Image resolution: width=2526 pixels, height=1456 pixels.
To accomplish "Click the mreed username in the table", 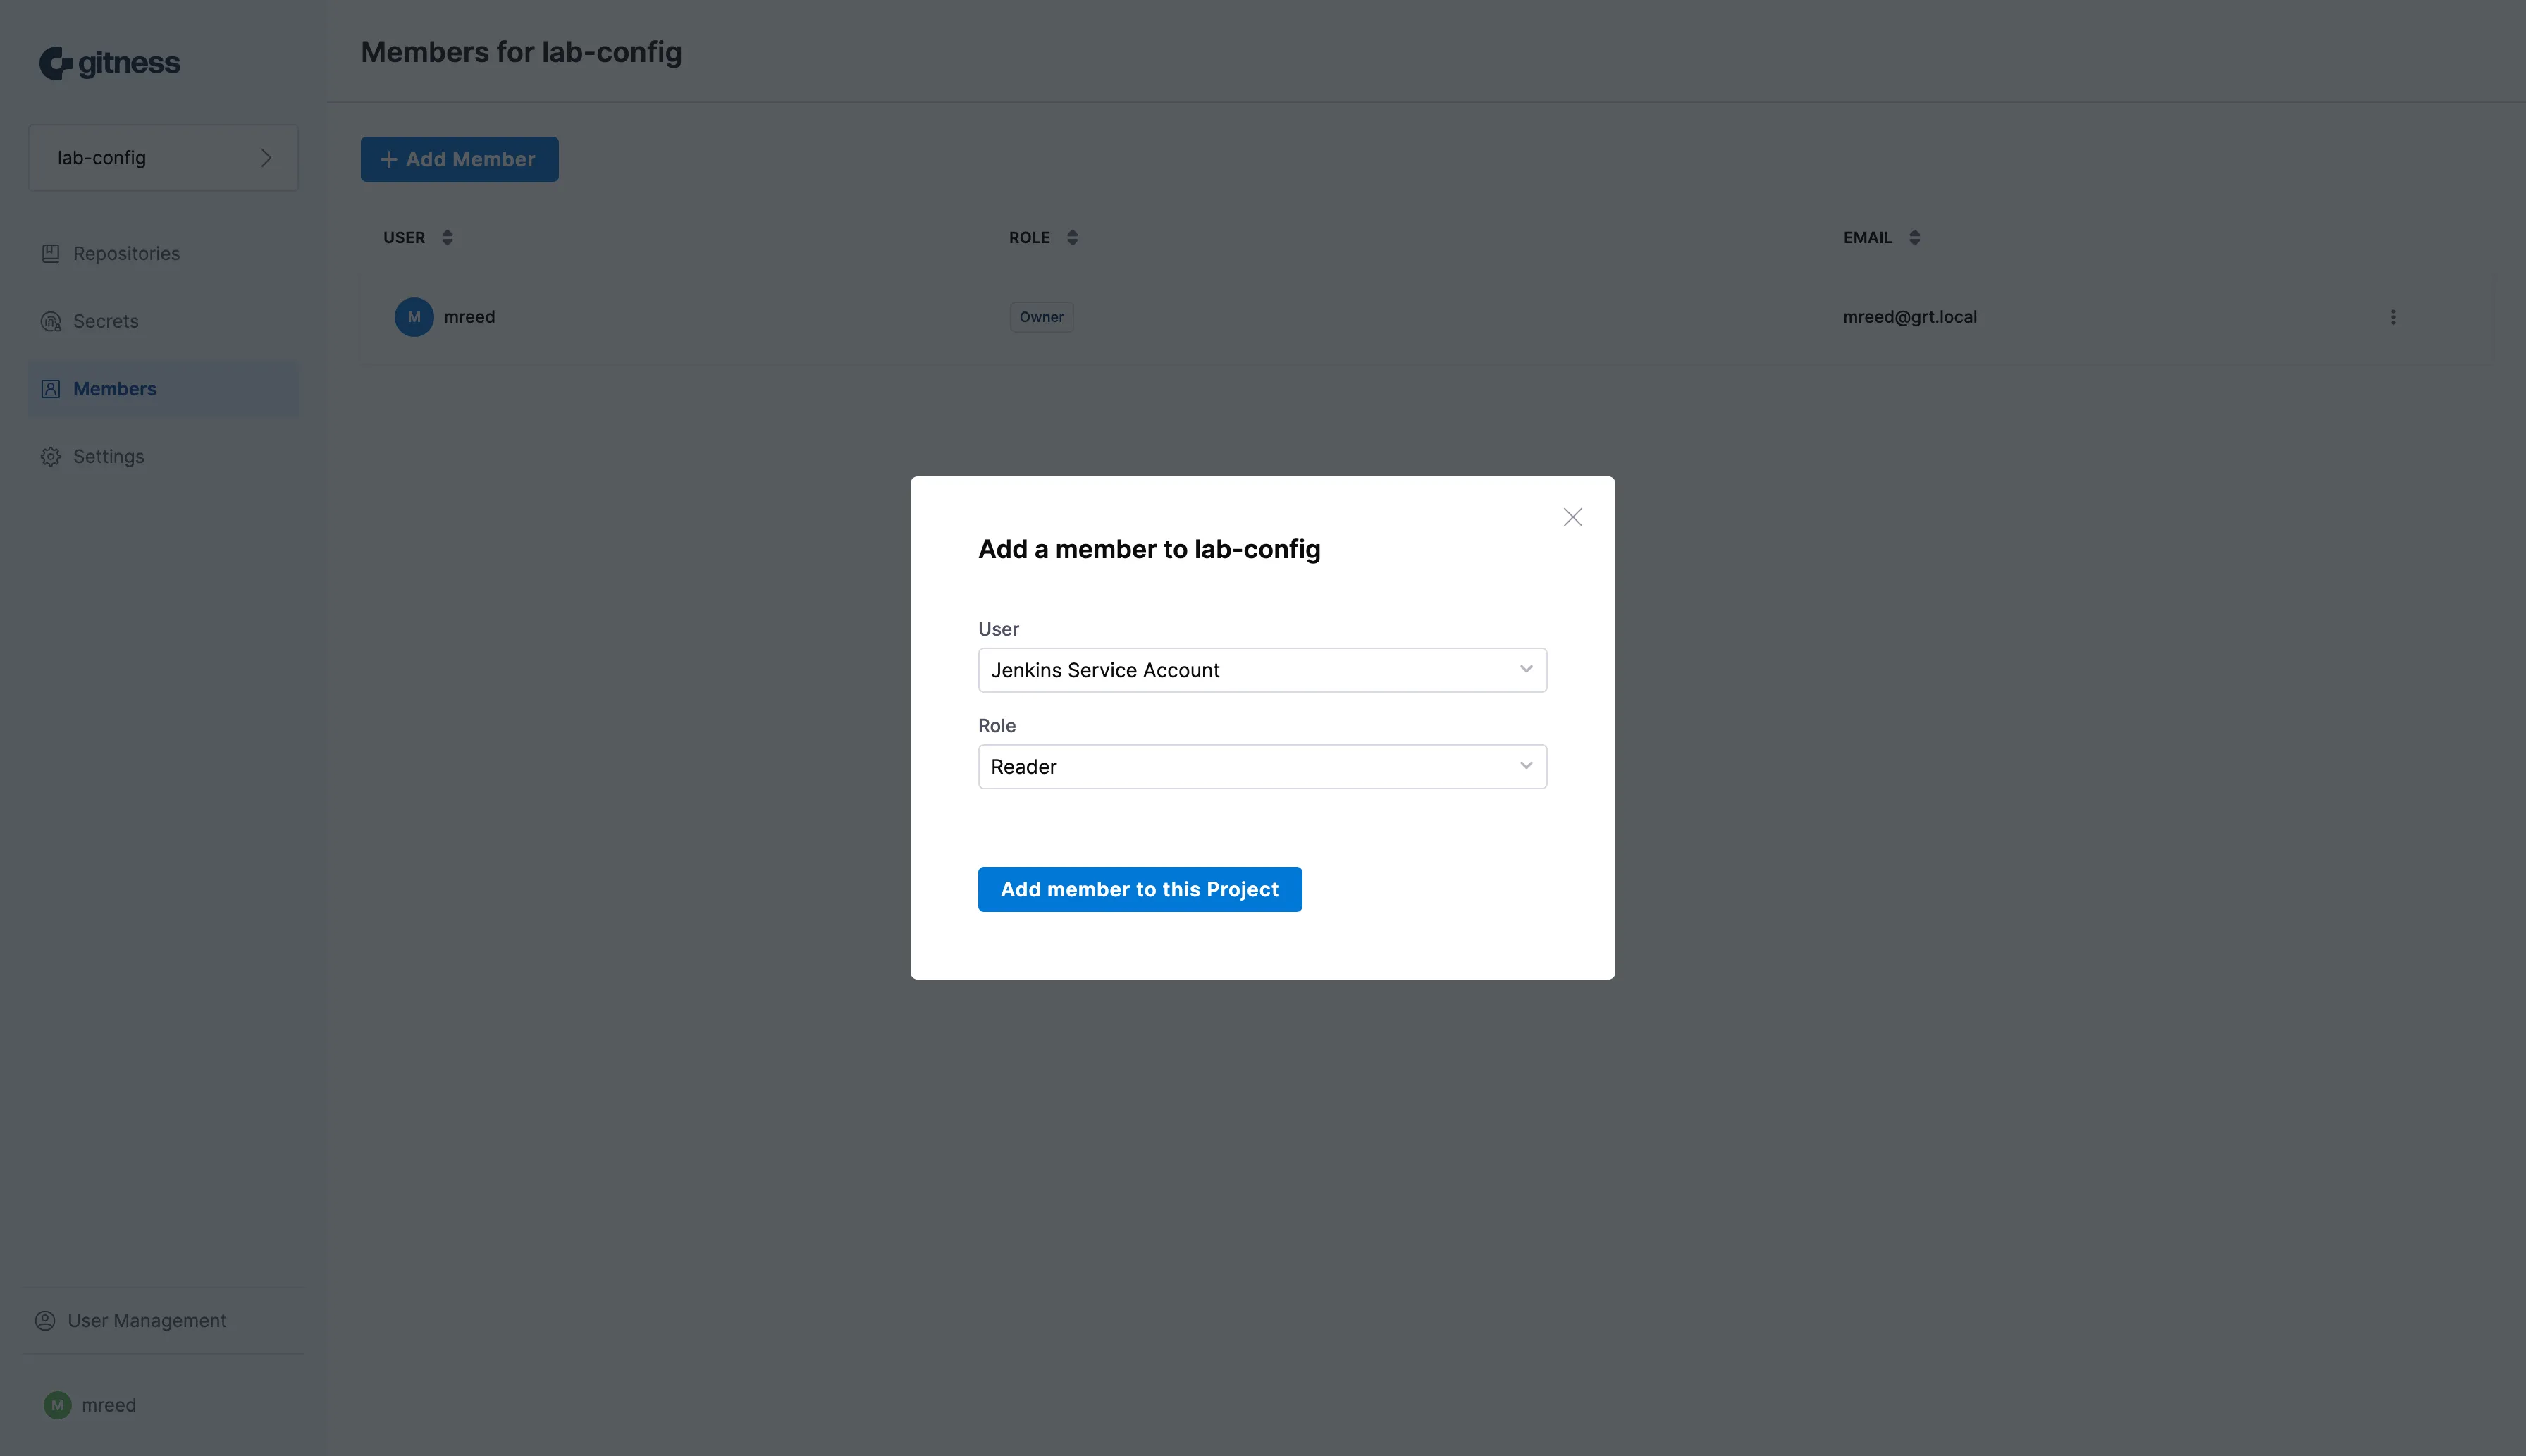I will click(469, 317).
